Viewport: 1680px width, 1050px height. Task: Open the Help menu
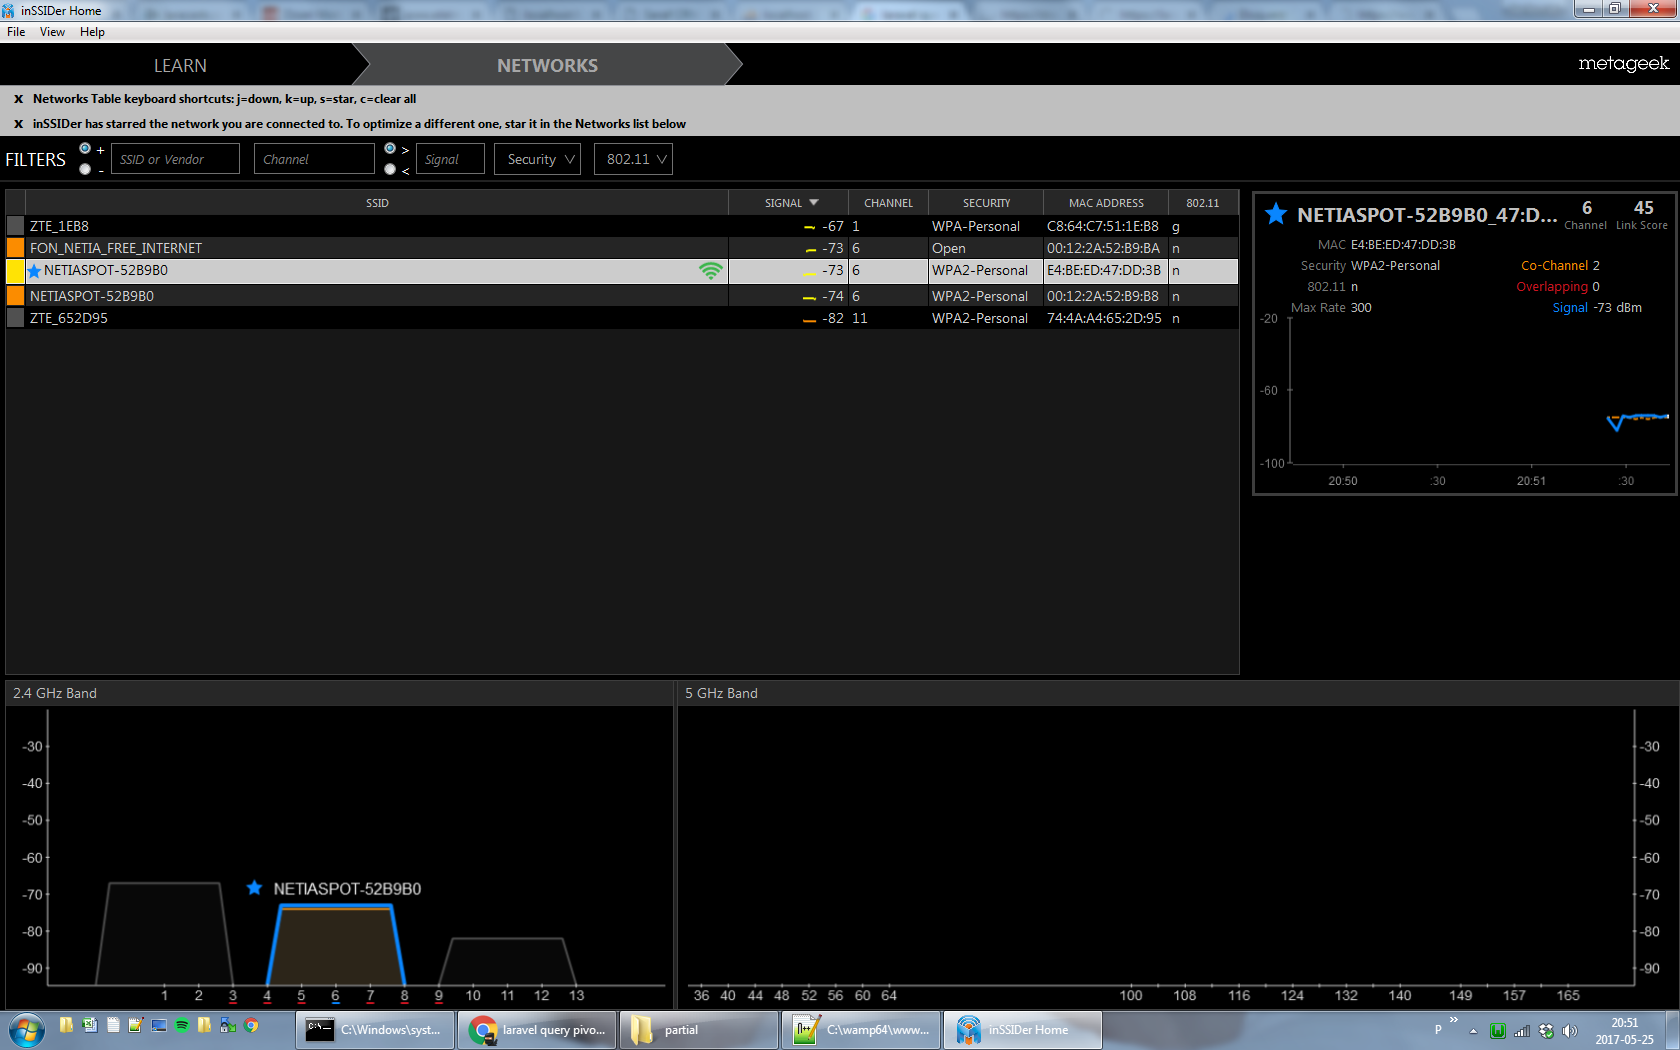pyautogui.click(x=92, y=32)
